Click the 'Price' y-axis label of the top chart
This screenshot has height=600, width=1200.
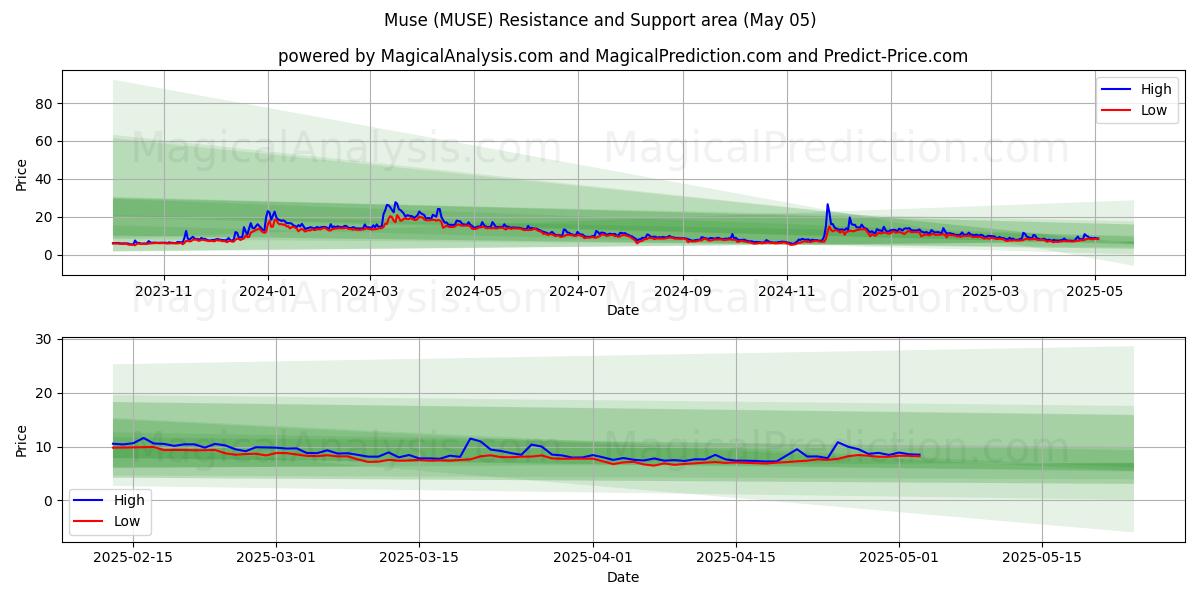[22, 173]
